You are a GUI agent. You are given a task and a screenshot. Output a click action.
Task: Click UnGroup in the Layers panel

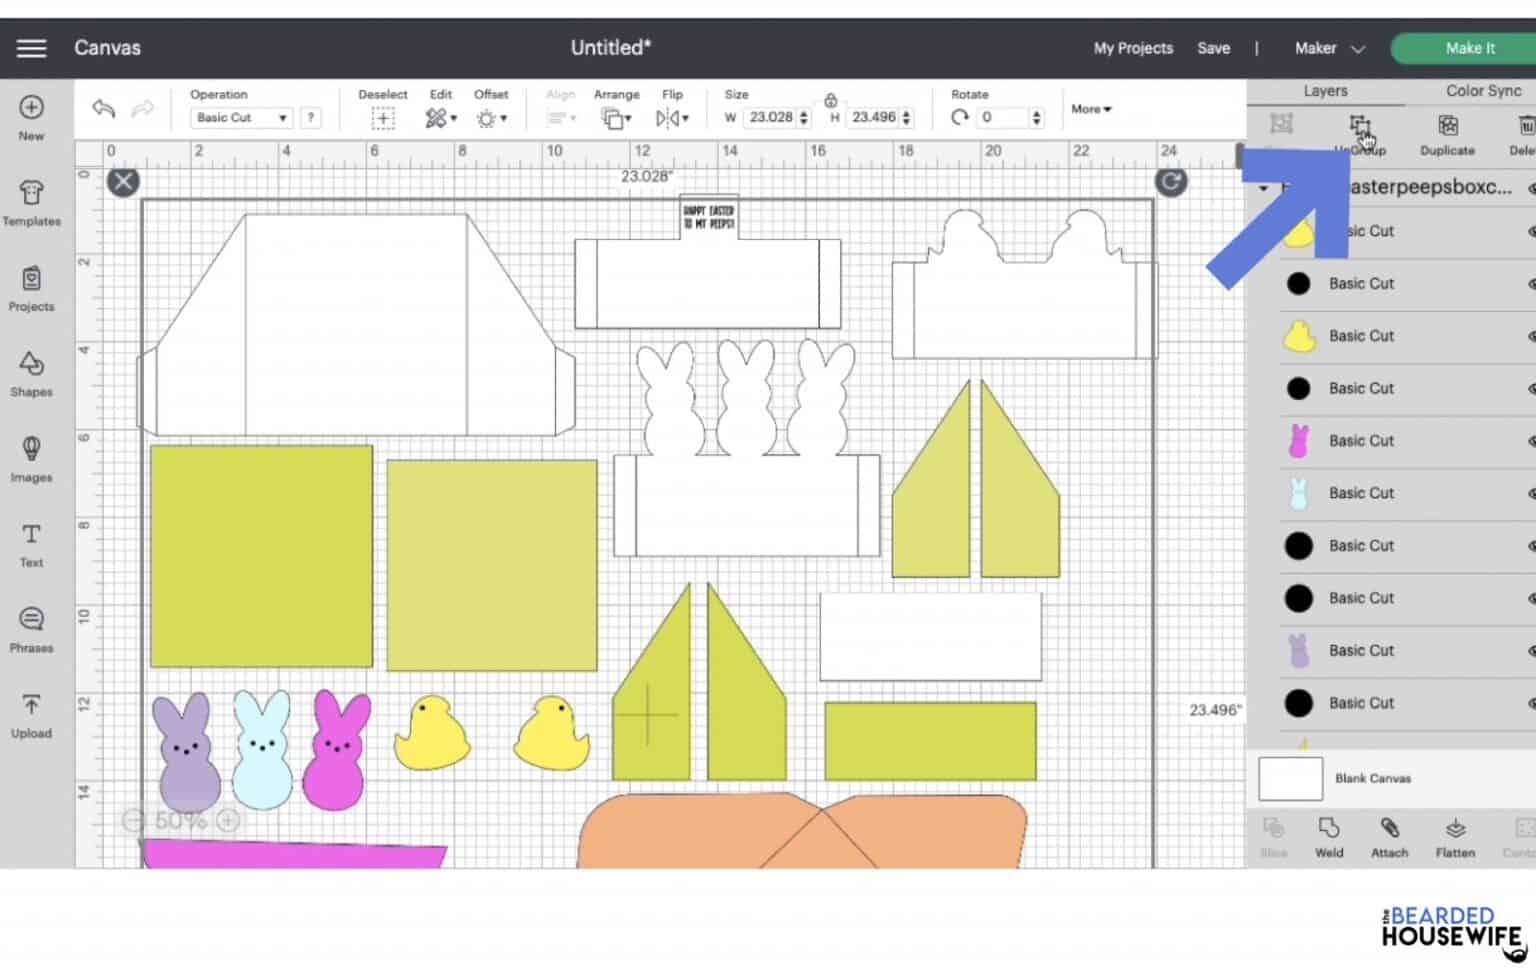(x=1360, y=134)
